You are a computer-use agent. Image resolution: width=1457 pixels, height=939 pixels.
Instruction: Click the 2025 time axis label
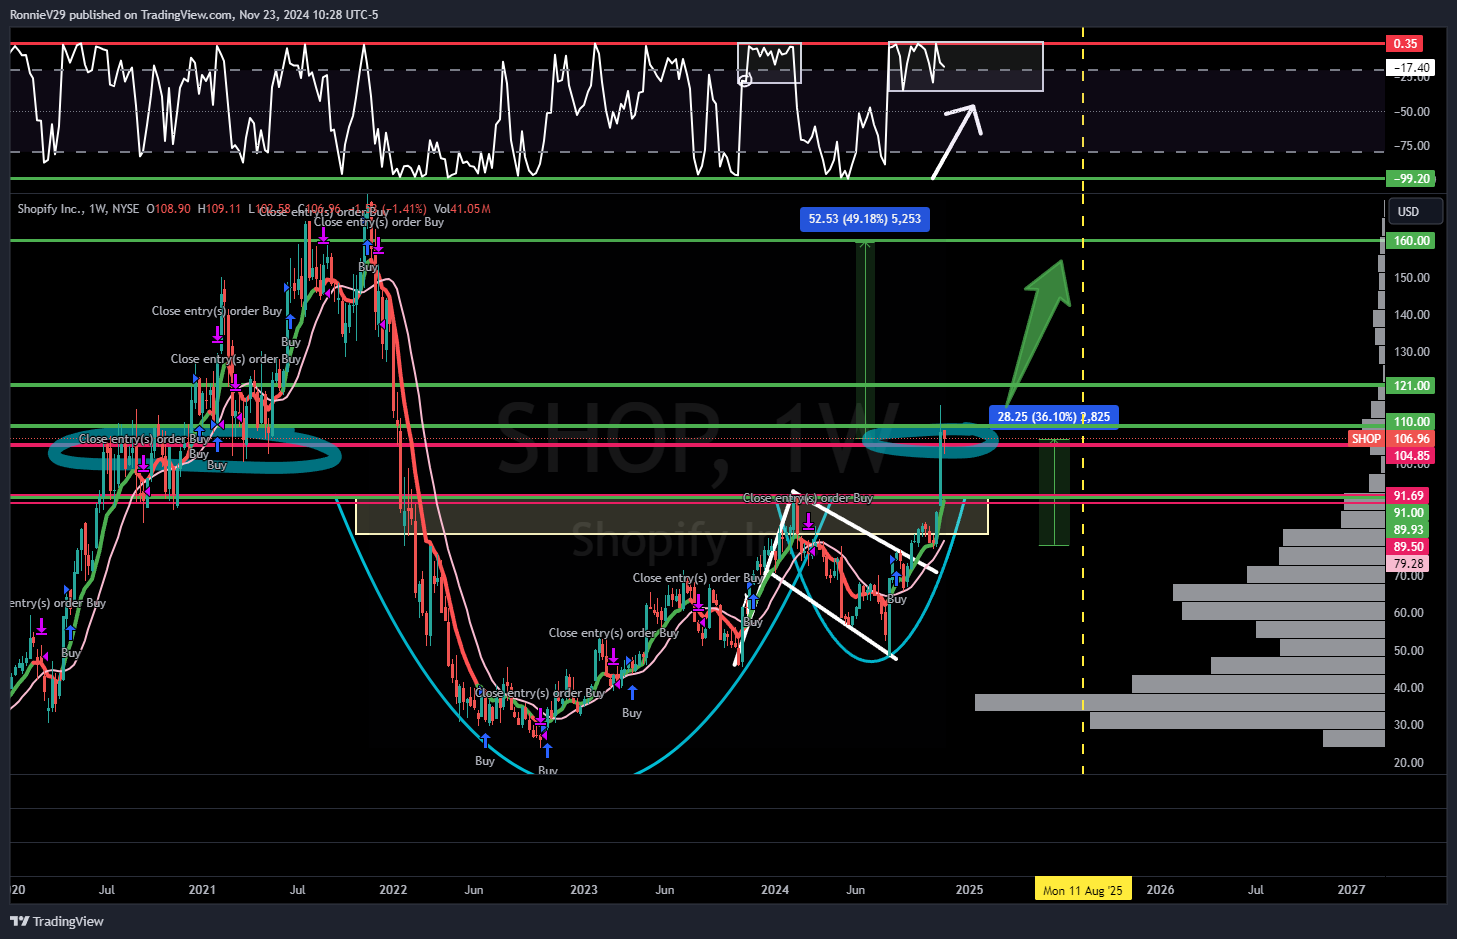969,890
